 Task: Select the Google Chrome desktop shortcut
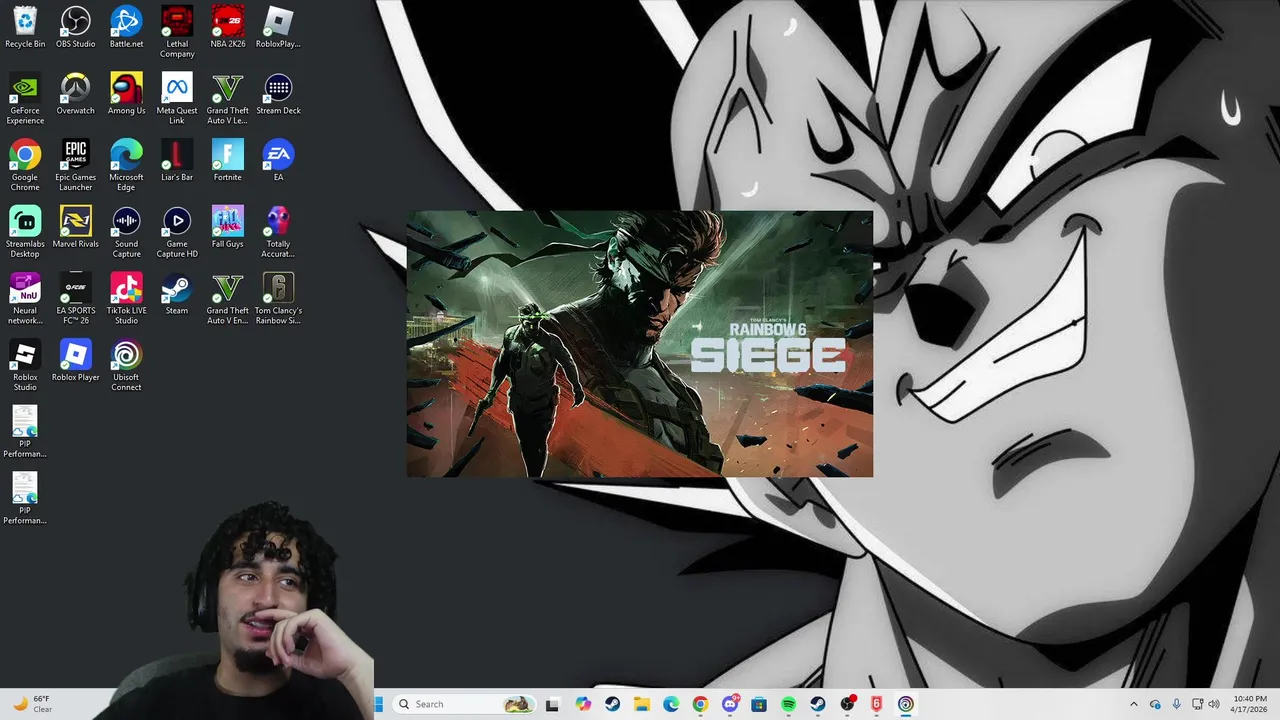pyautogui.click(x=25, y=166)
